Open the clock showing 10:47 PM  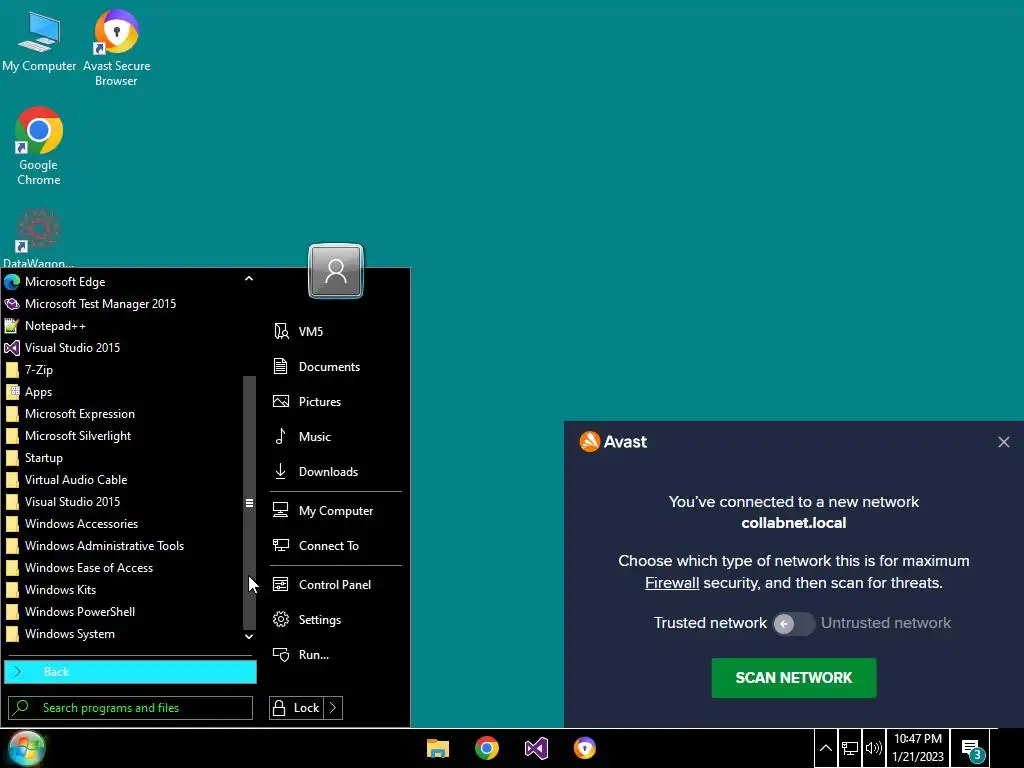click(x=918, y=748)
